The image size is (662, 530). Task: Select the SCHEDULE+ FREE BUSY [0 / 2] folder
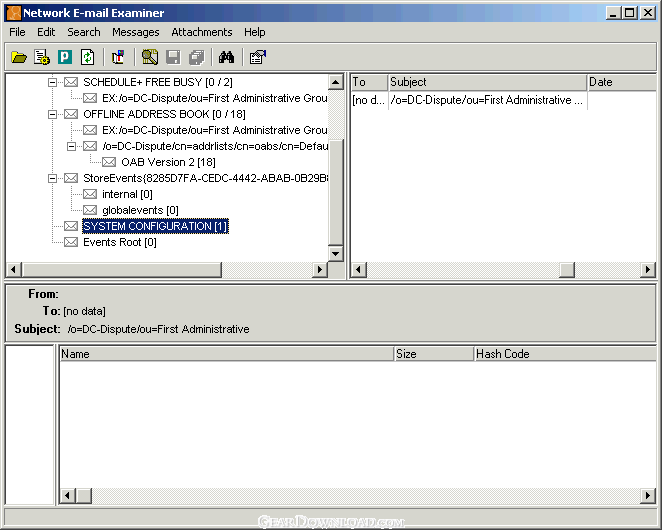158,82
